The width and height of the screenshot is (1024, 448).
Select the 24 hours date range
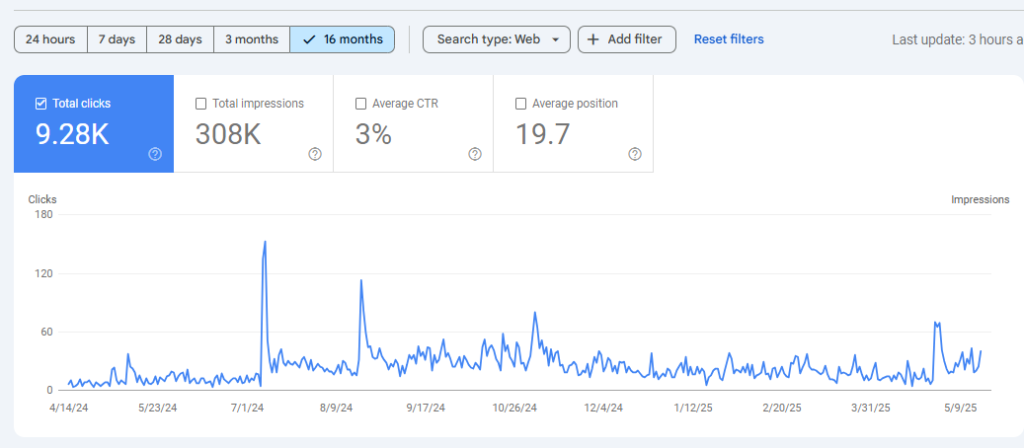pos(50,39)
